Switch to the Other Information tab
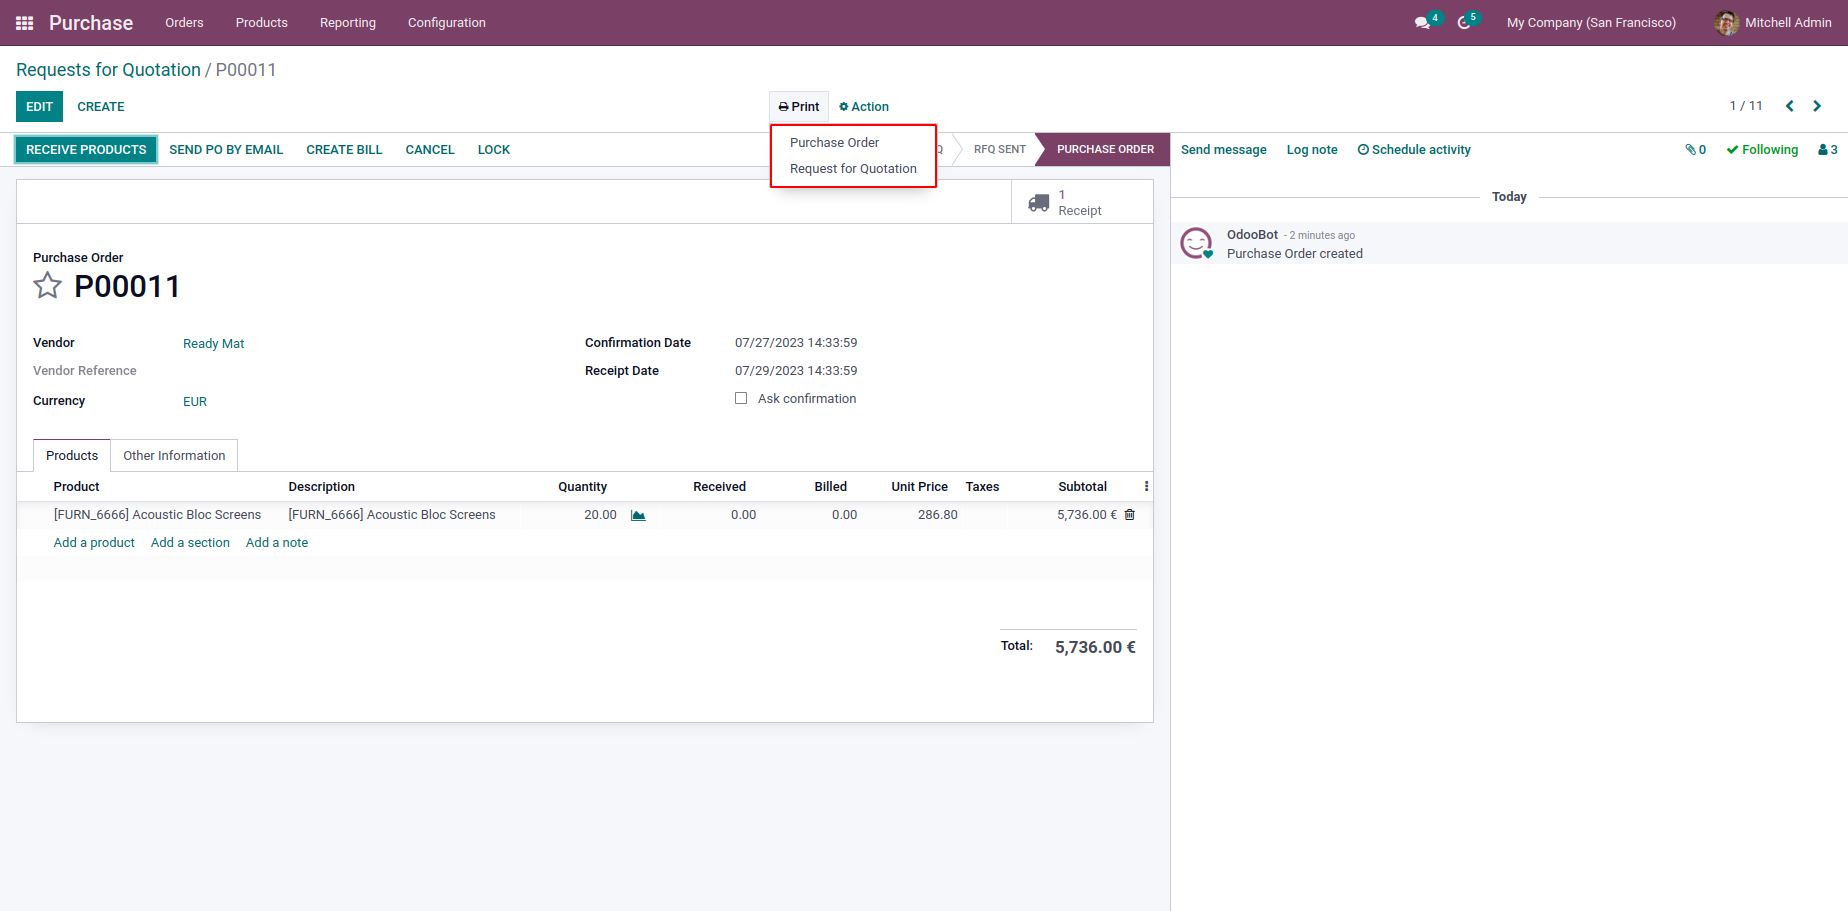This screenshot has height=911, width=1848. (x=174, y=456)
